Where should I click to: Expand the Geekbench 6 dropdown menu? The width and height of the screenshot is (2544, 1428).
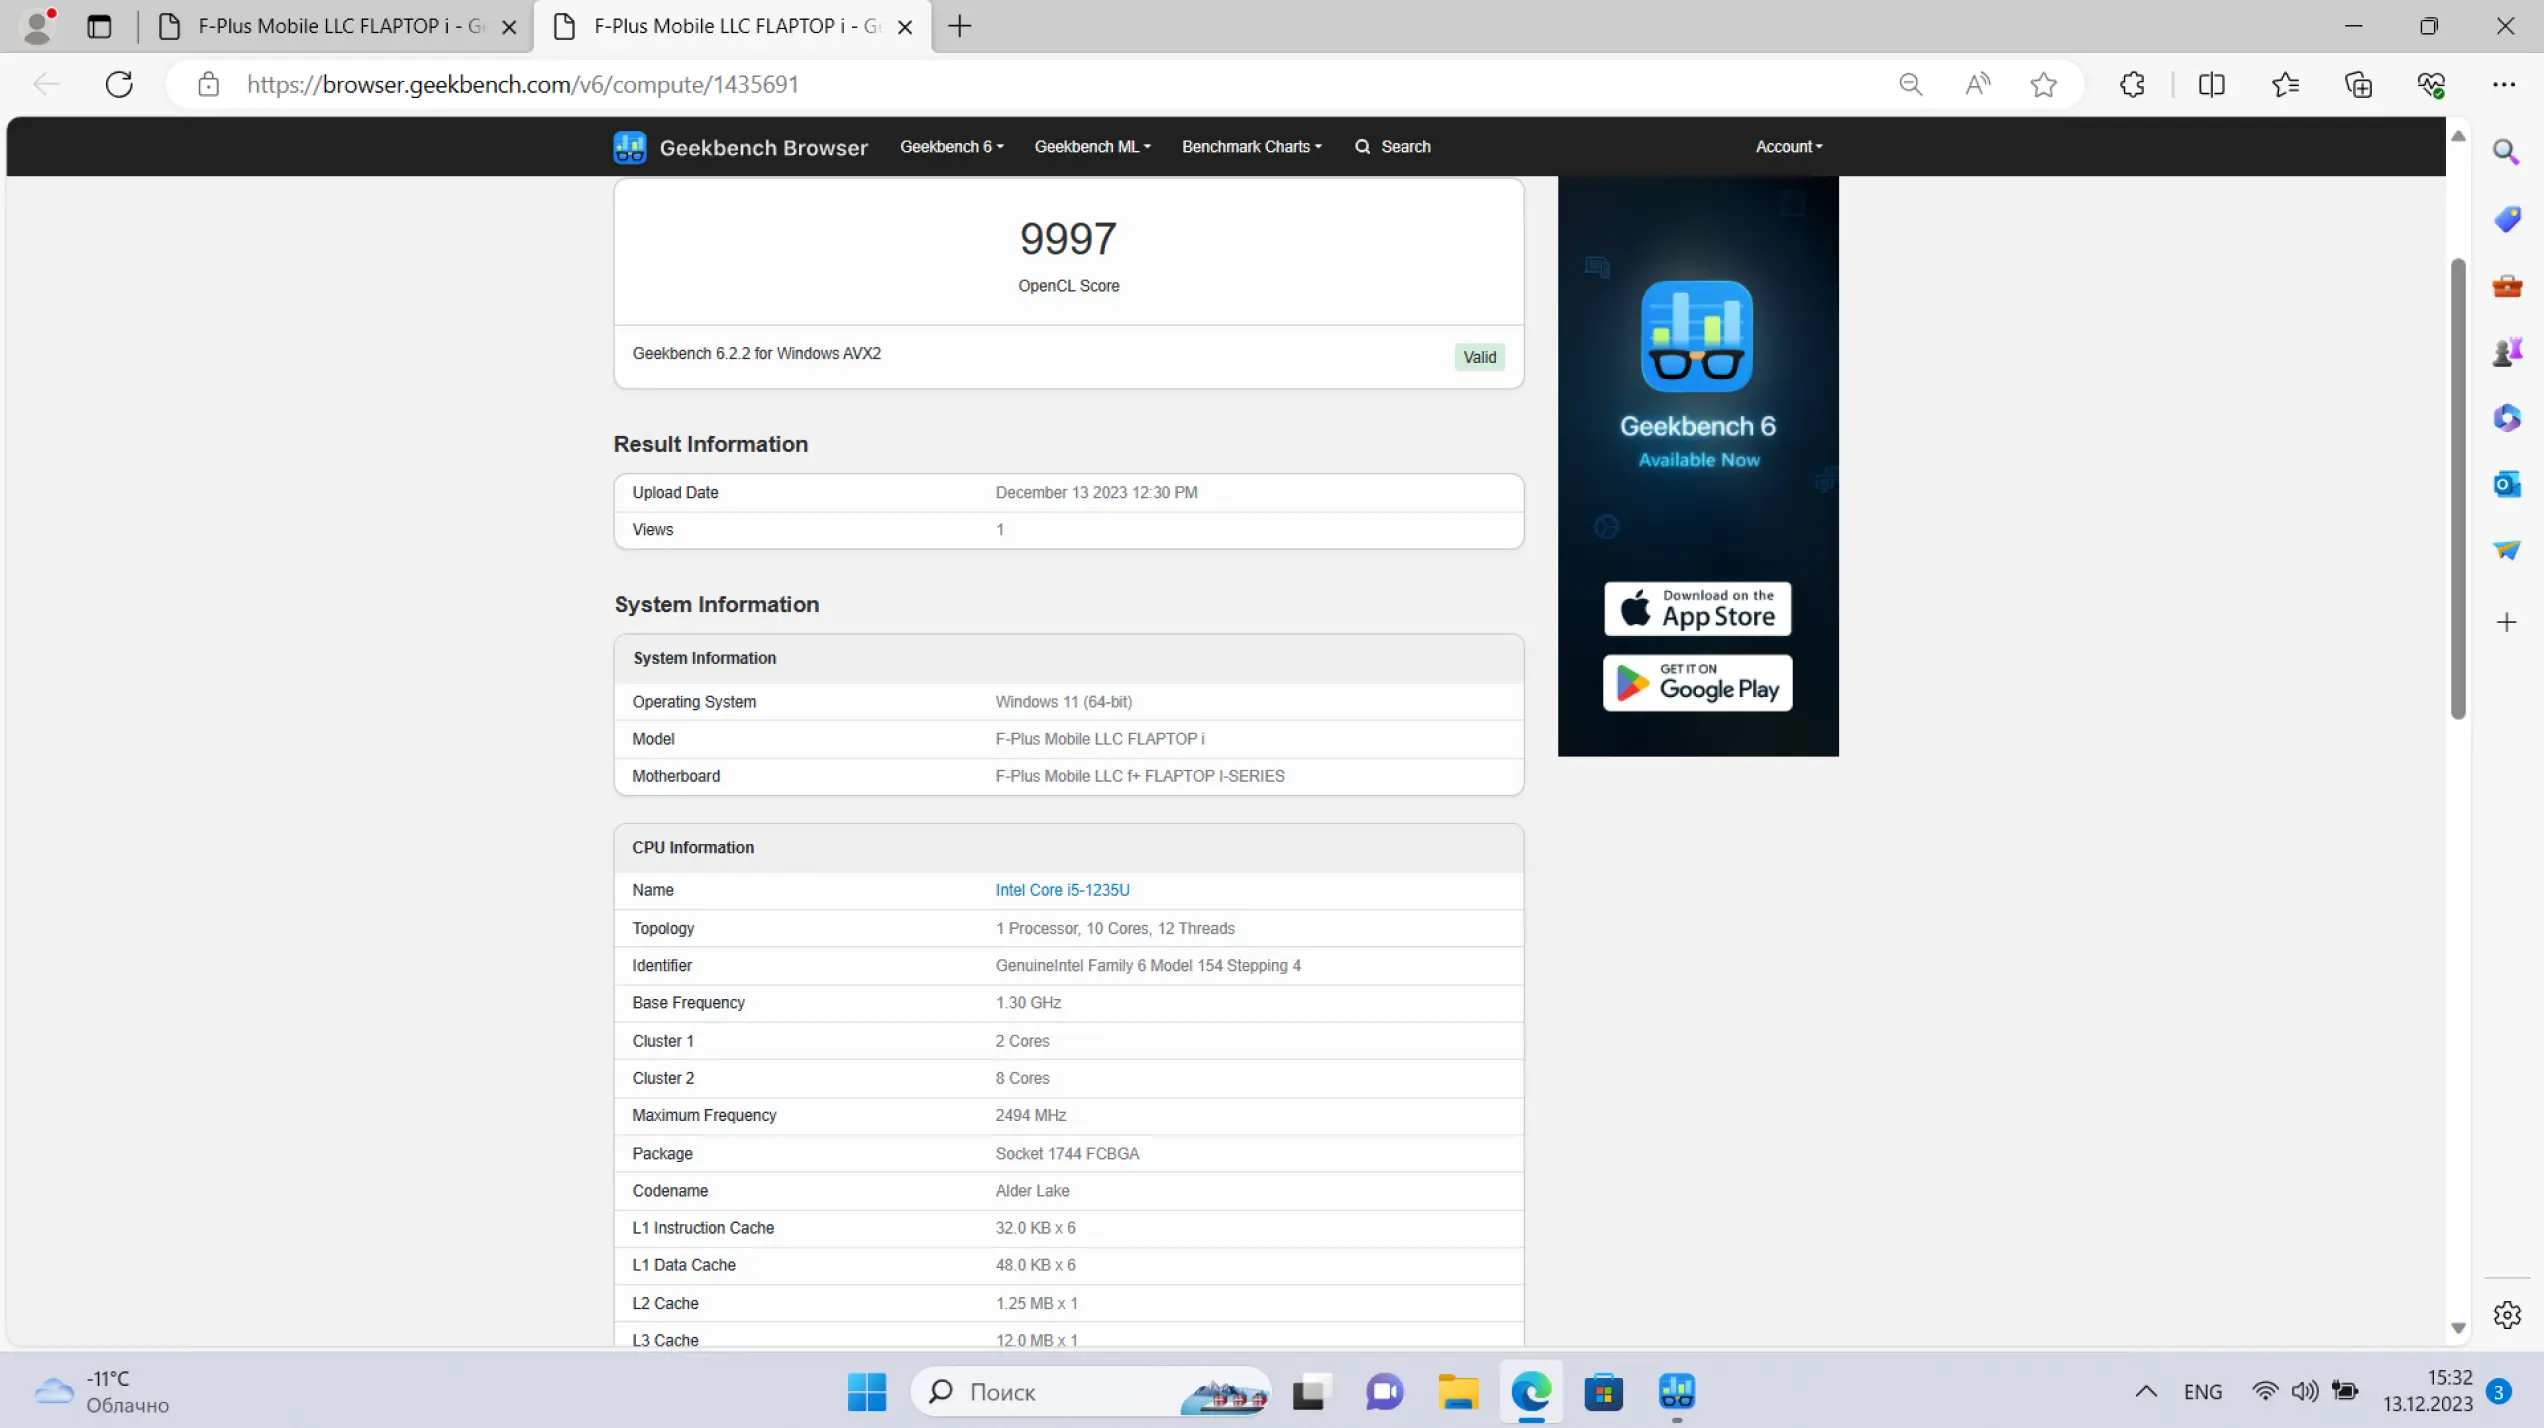(x=951, y=147)
